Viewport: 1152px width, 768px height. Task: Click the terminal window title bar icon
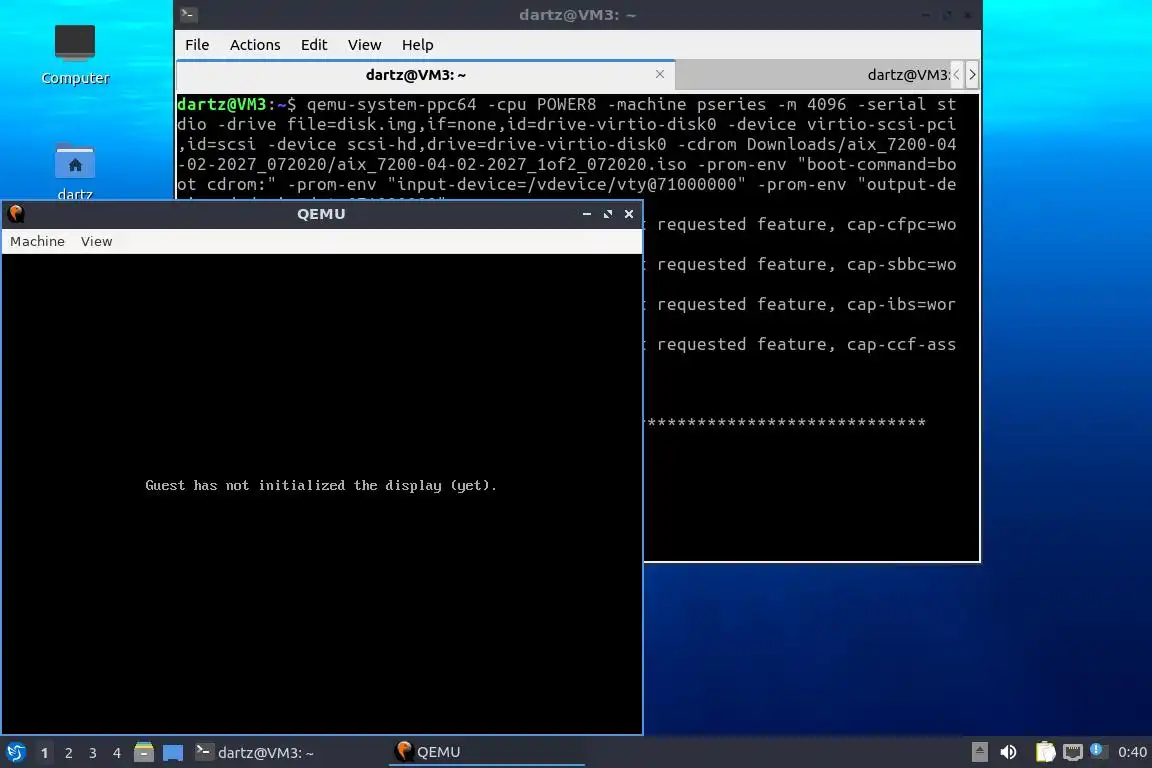coord(188,14)
